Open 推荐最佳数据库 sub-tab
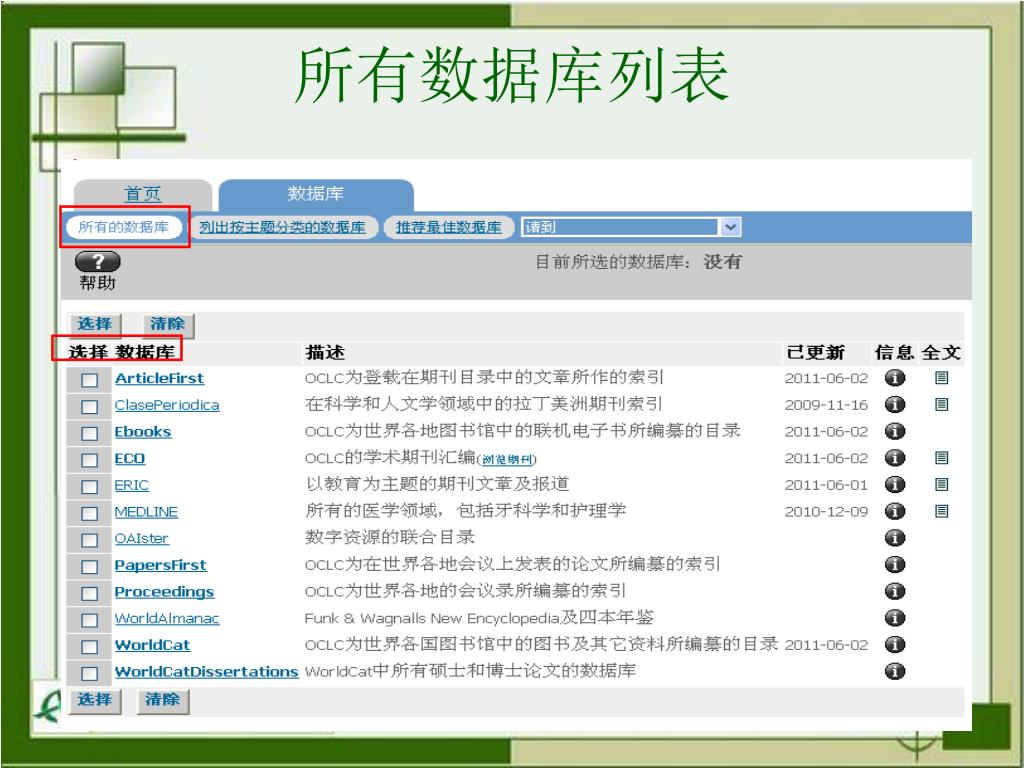Viewport: 1024px width, 768px height. point(449,227)
